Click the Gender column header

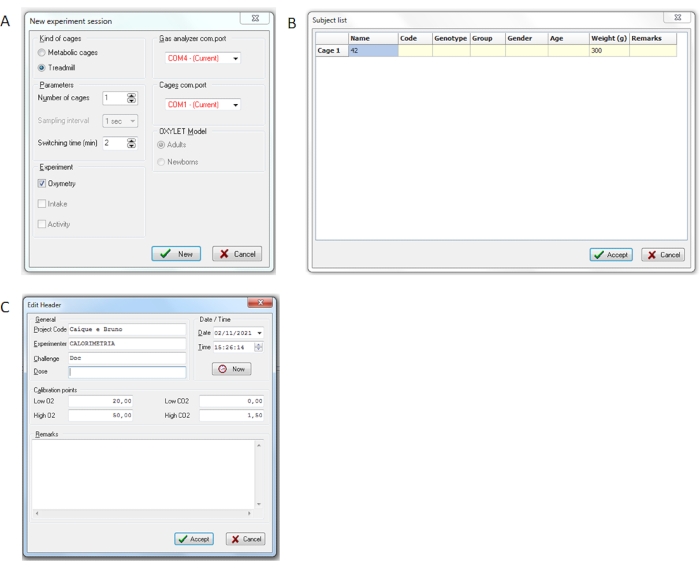coord(526,38)
